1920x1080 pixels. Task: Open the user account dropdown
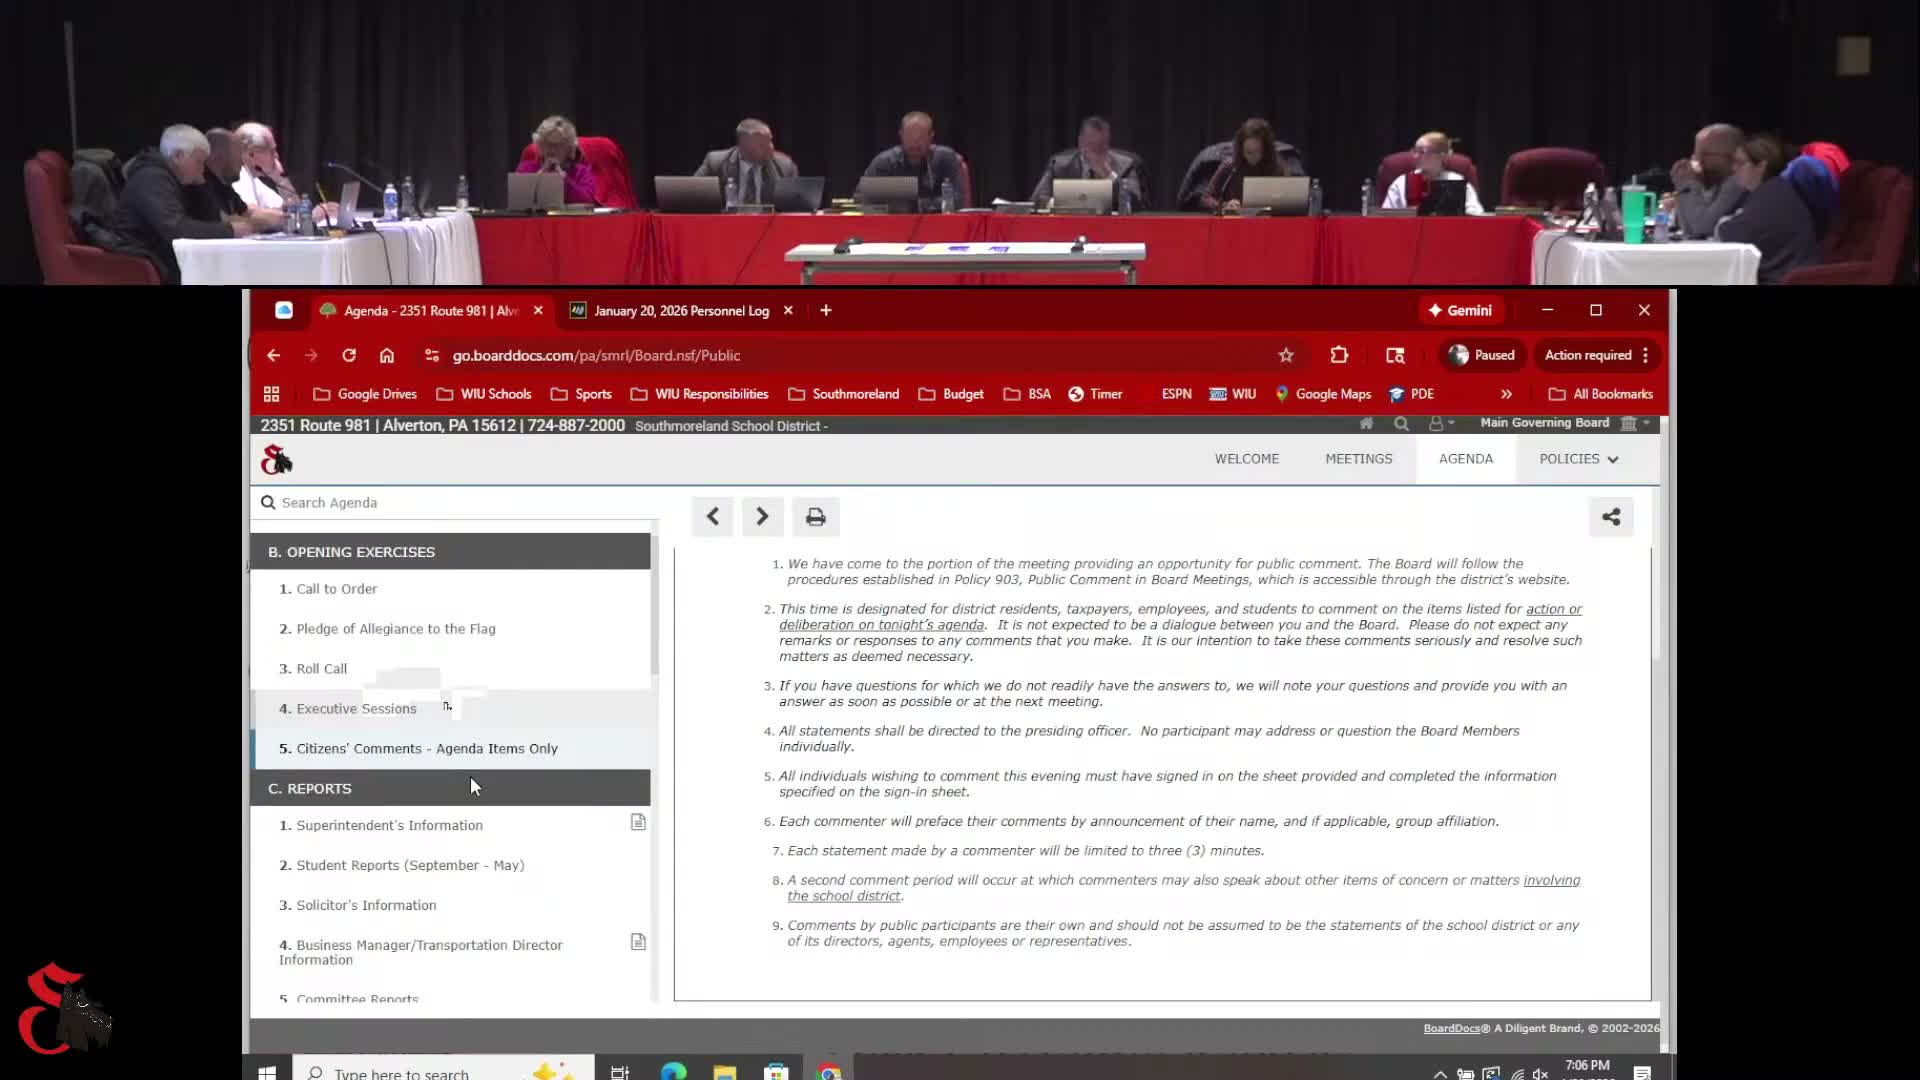tap(1440, 424)
